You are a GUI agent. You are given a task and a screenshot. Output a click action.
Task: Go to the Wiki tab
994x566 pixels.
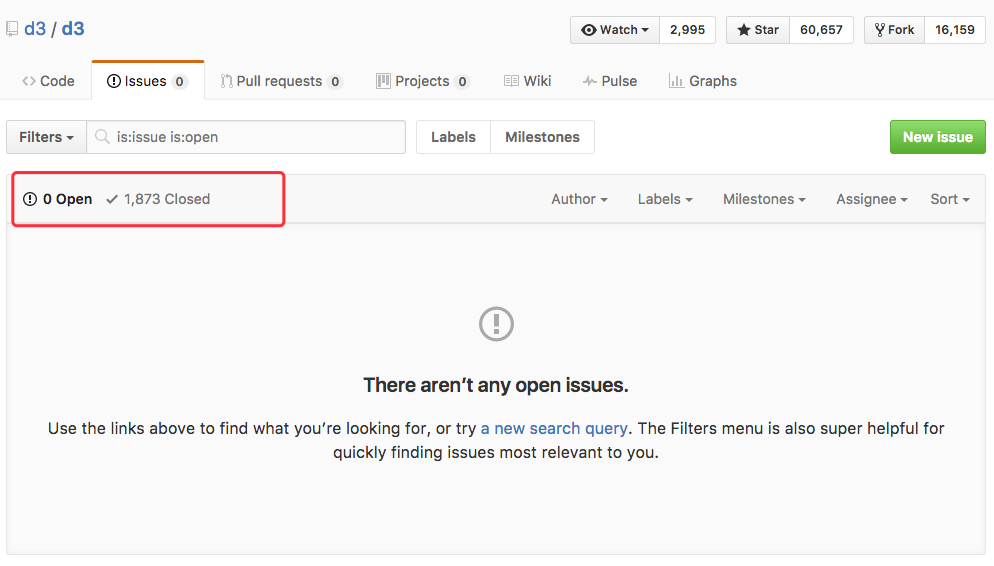(527, 81)
